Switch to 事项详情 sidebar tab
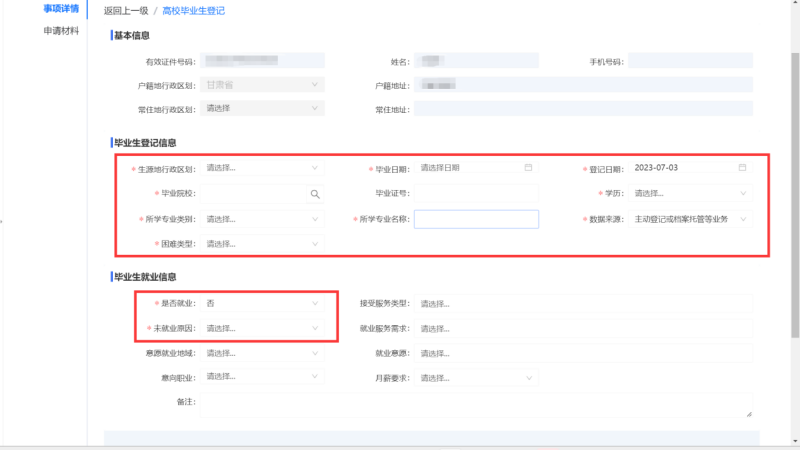 coord(61,9)
